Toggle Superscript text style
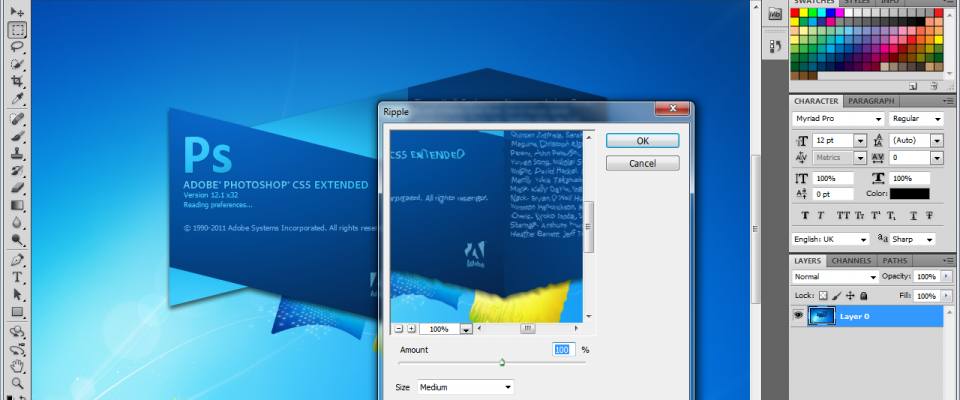 pyautogui.click(x=876, y=216)
